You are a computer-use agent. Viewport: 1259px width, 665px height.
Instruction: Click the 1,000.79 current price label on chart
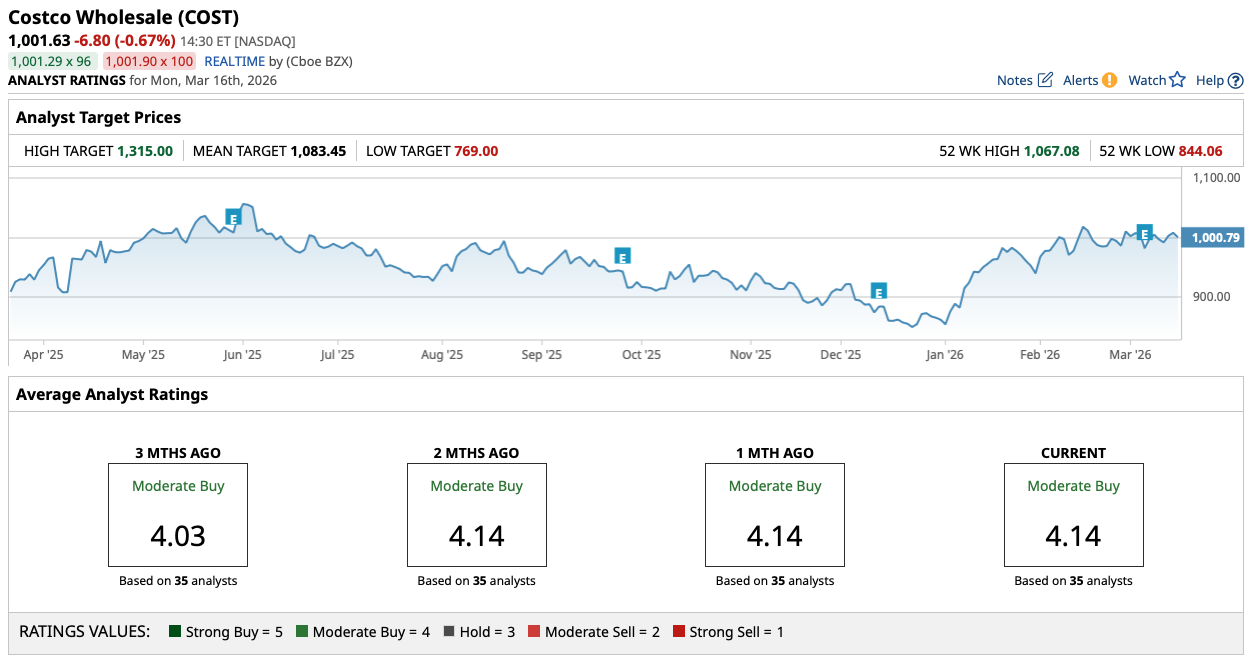(1212, 237)
